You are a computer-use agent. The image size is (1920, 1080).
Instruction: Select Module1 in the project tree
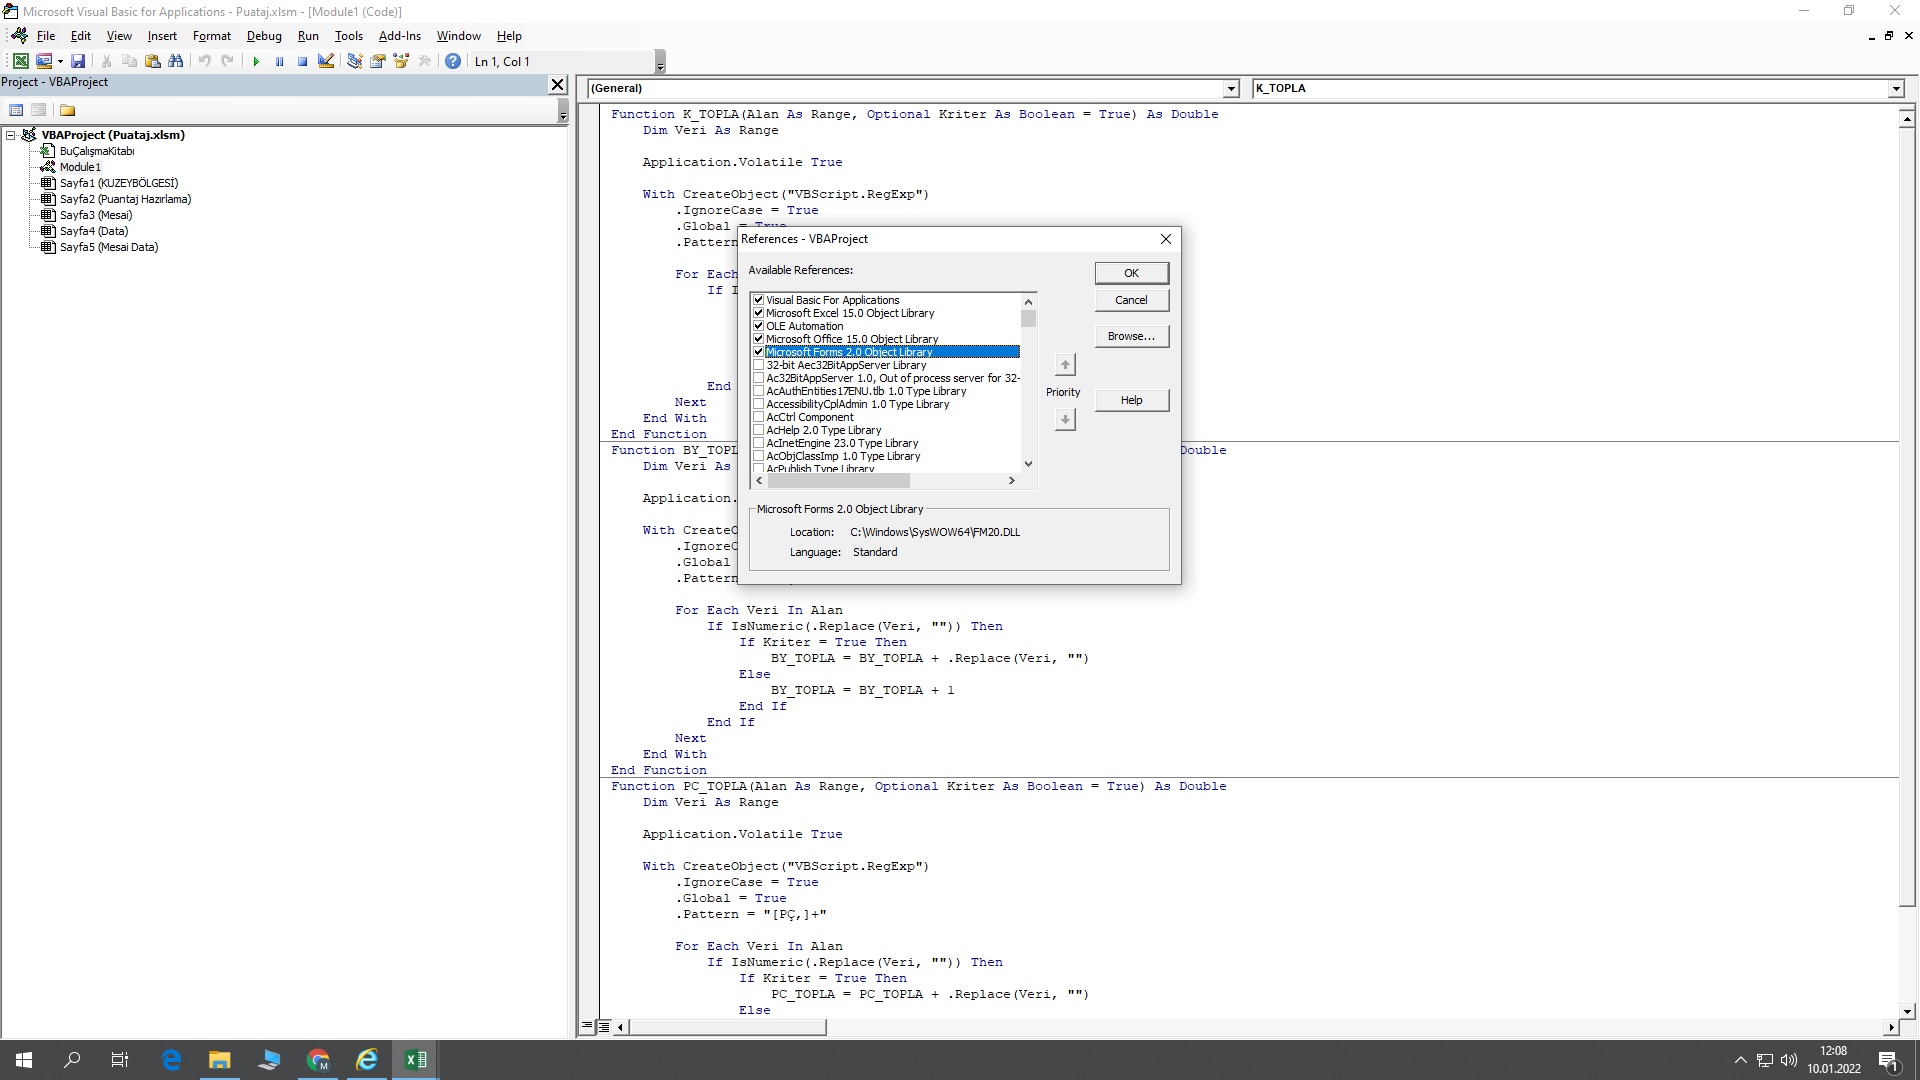pyautogui.click(x=80, y=167)
